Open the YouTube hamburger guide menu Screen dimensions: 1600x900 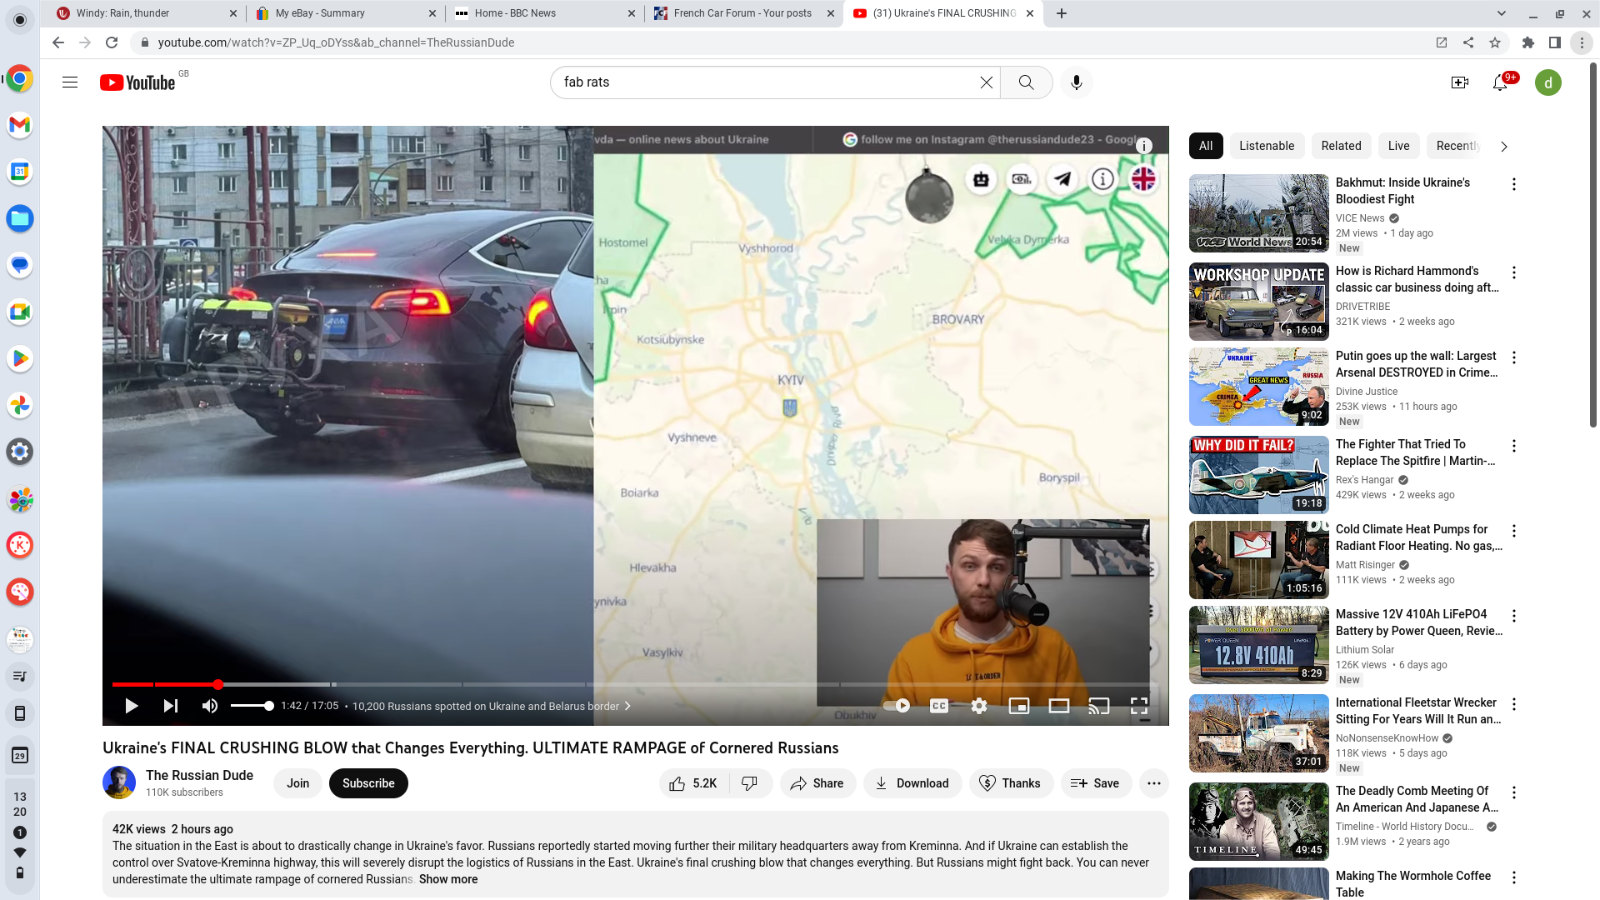(x=70, y=82)
